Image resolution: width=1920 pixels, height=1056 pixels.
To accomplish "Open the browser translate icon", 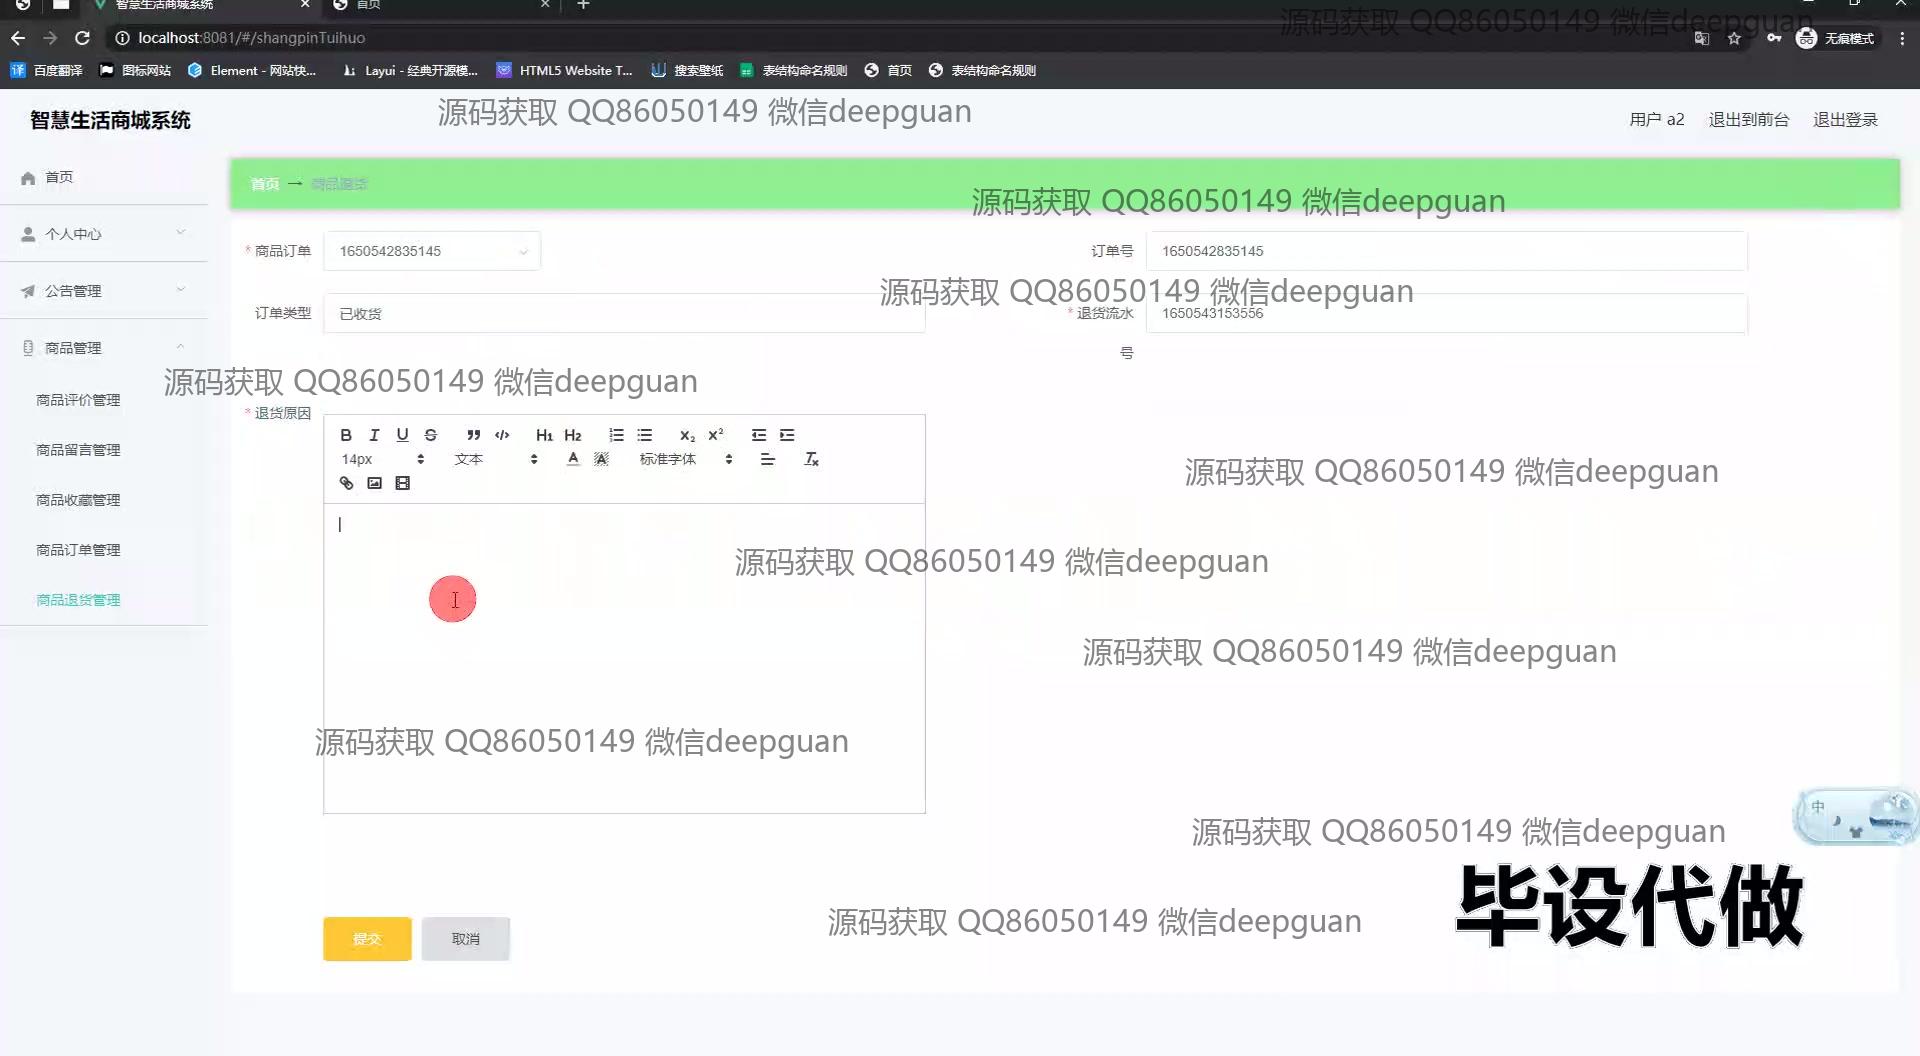I will click(1702, 38).
